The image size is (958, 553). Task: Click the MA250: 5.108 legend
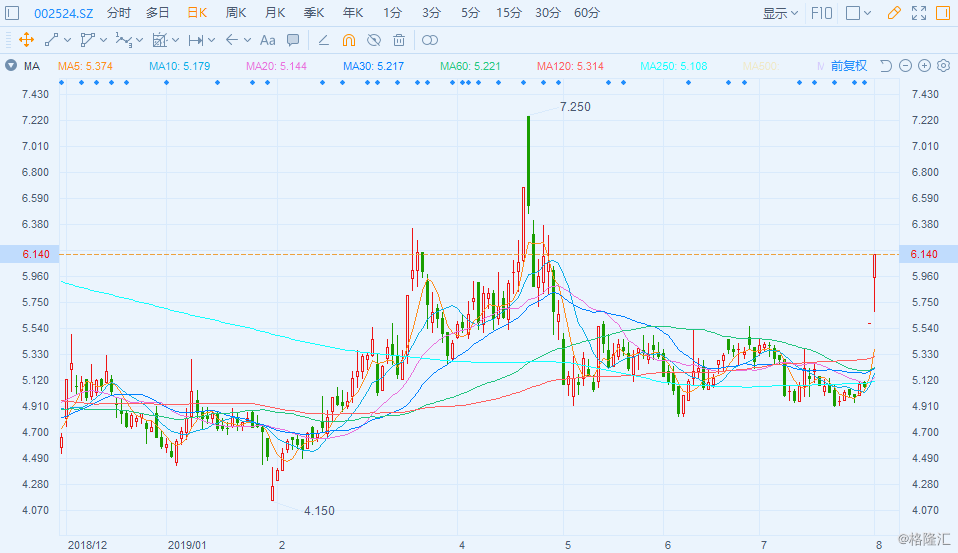[x=673, y=66]
